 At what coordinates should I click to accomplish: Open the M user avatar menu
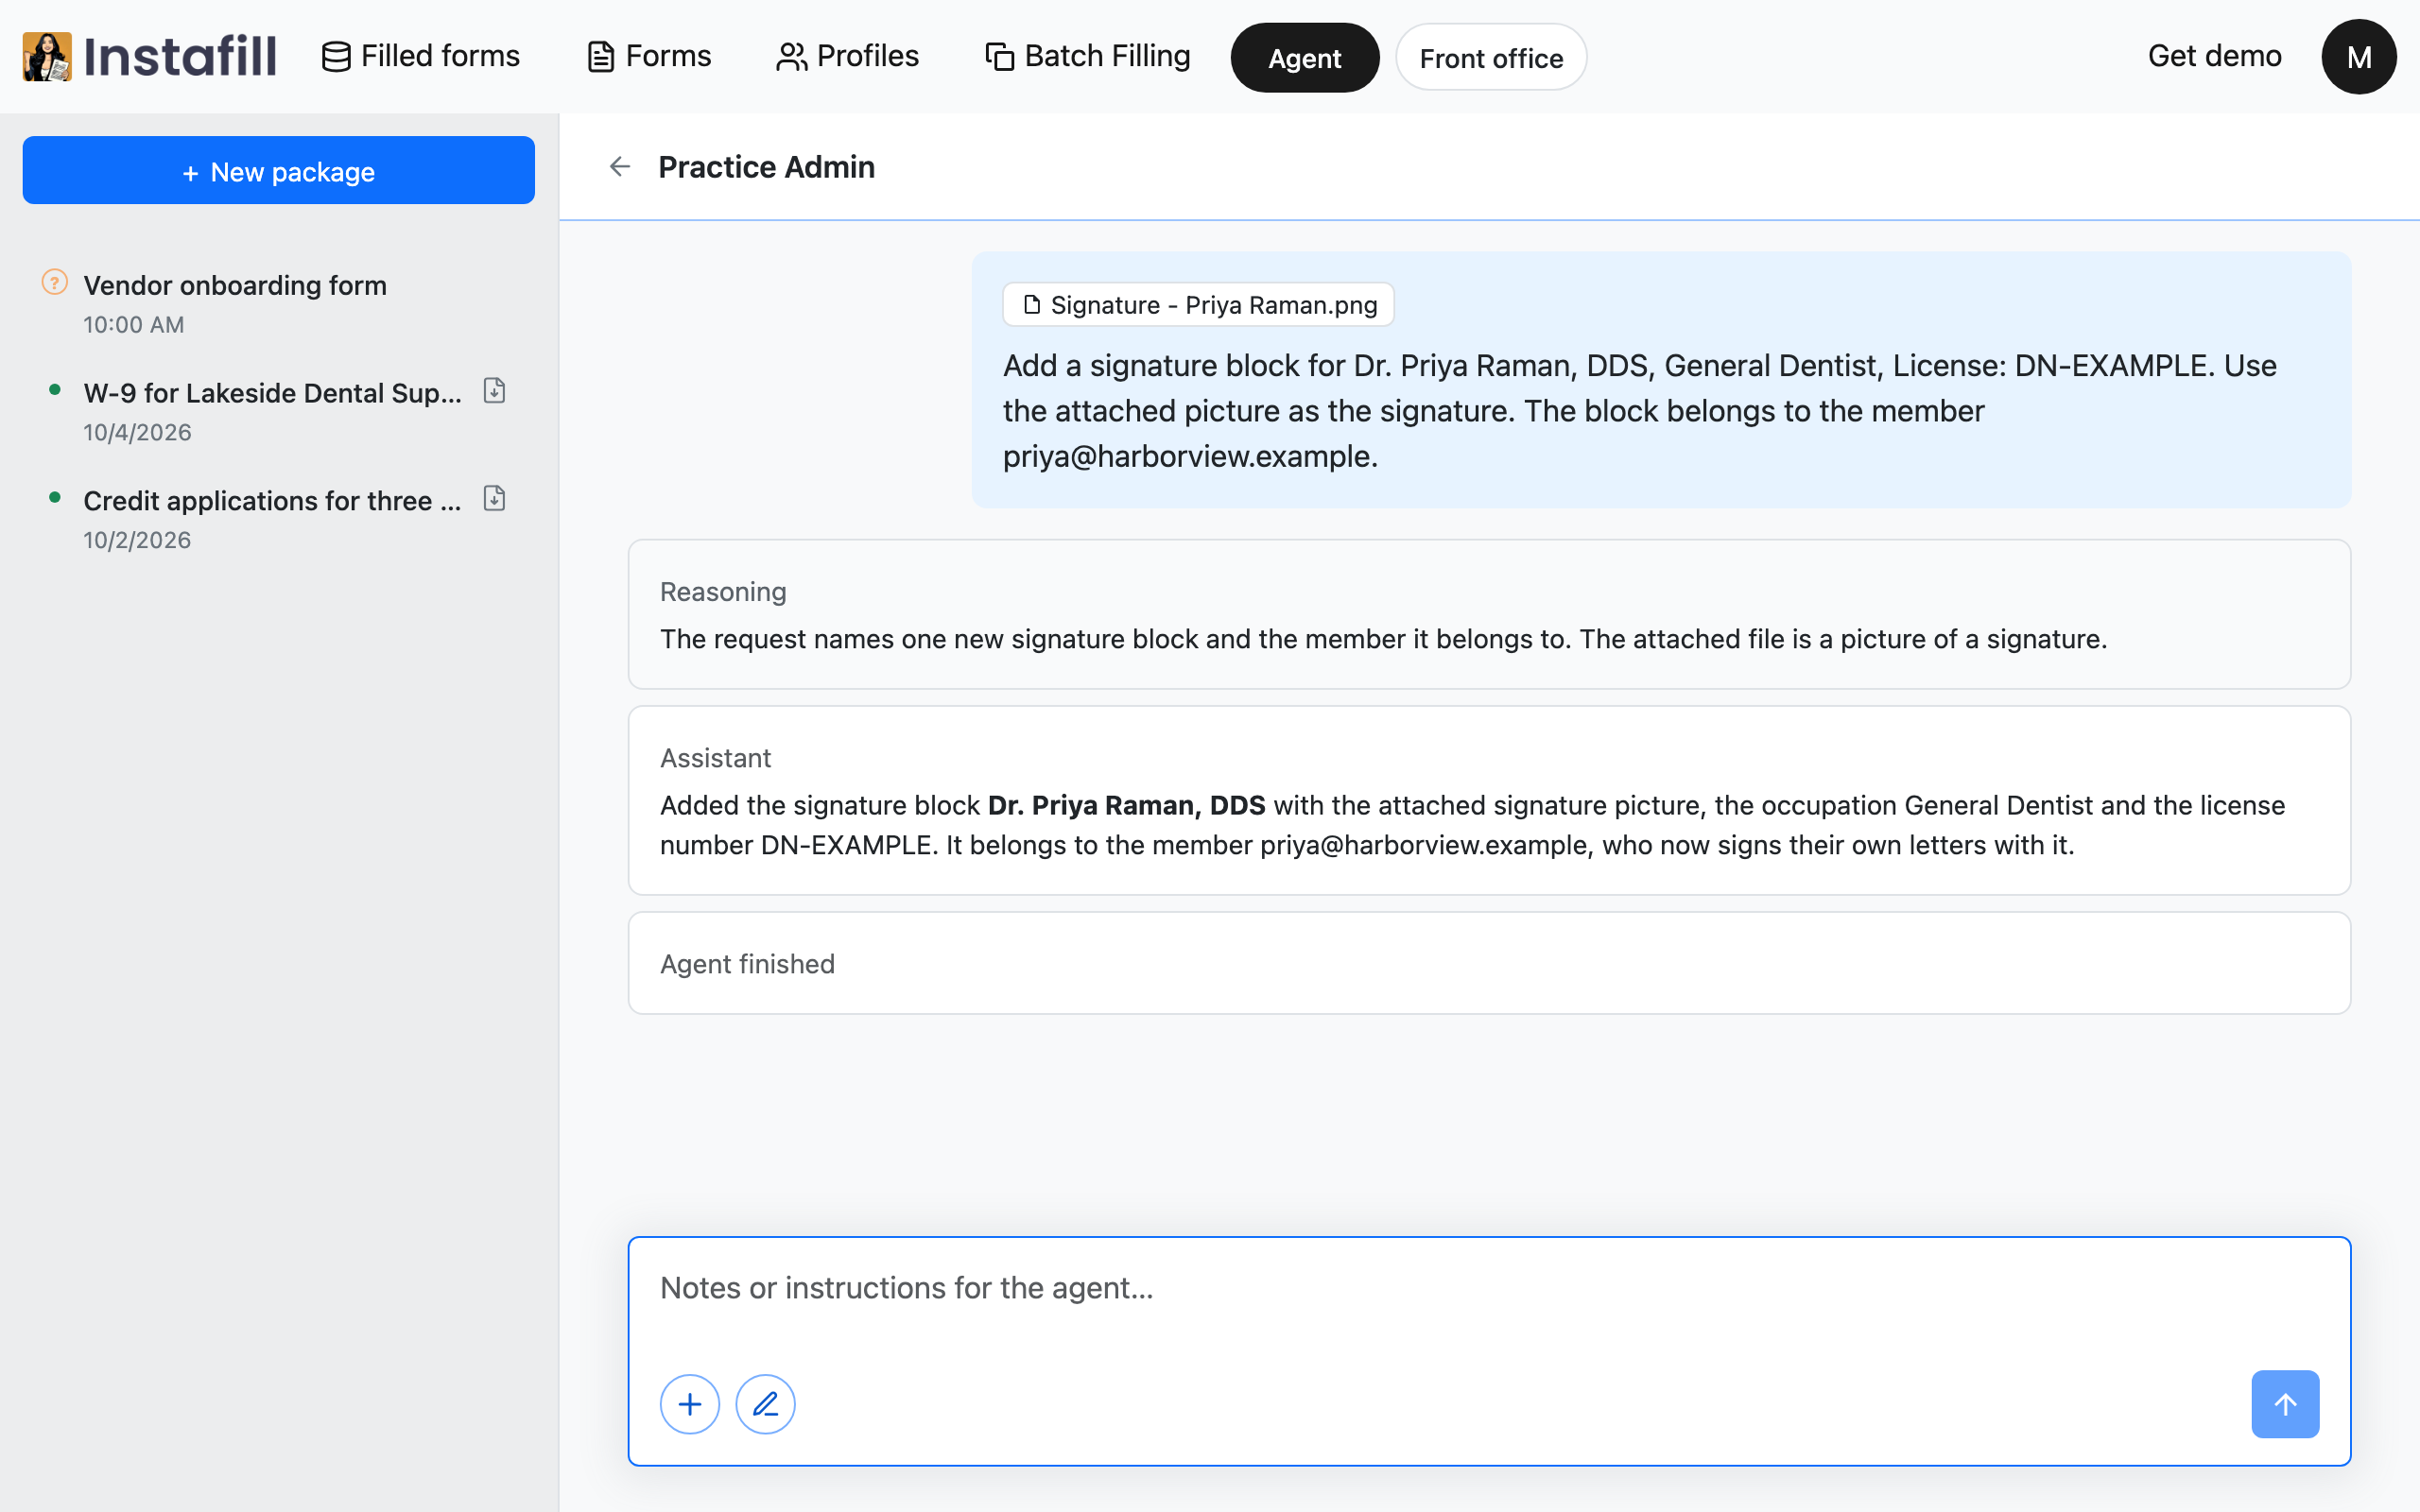pos(2358,57)
